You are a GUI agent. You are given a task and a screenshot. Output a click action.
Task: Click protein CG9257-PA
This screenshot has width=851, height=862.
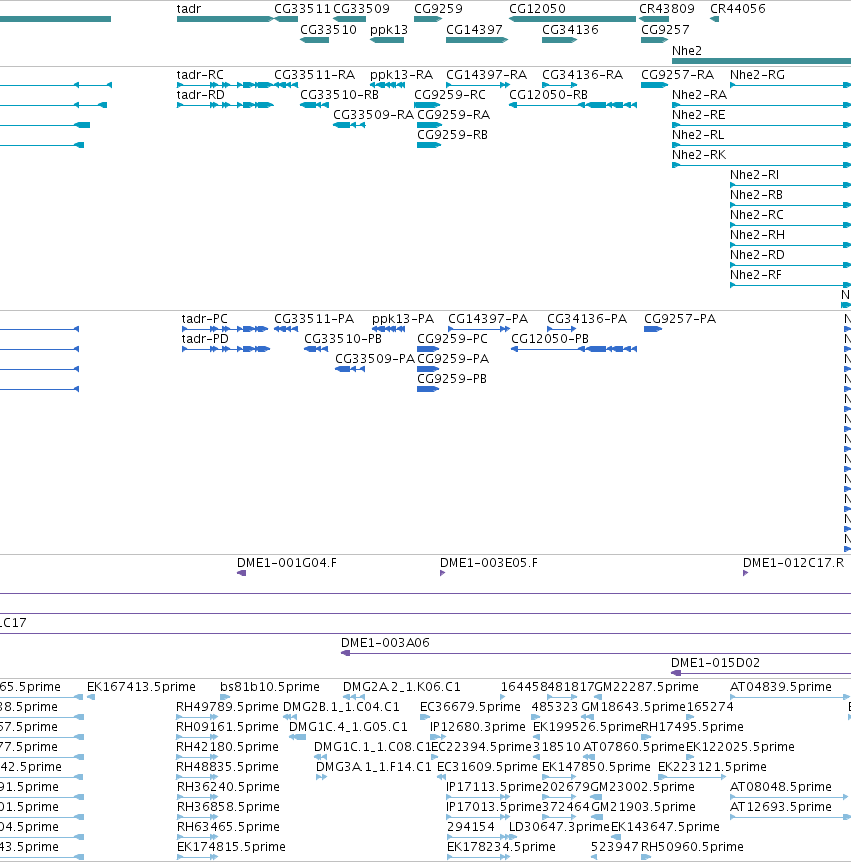pyautogui.click(x=679, y=319)
